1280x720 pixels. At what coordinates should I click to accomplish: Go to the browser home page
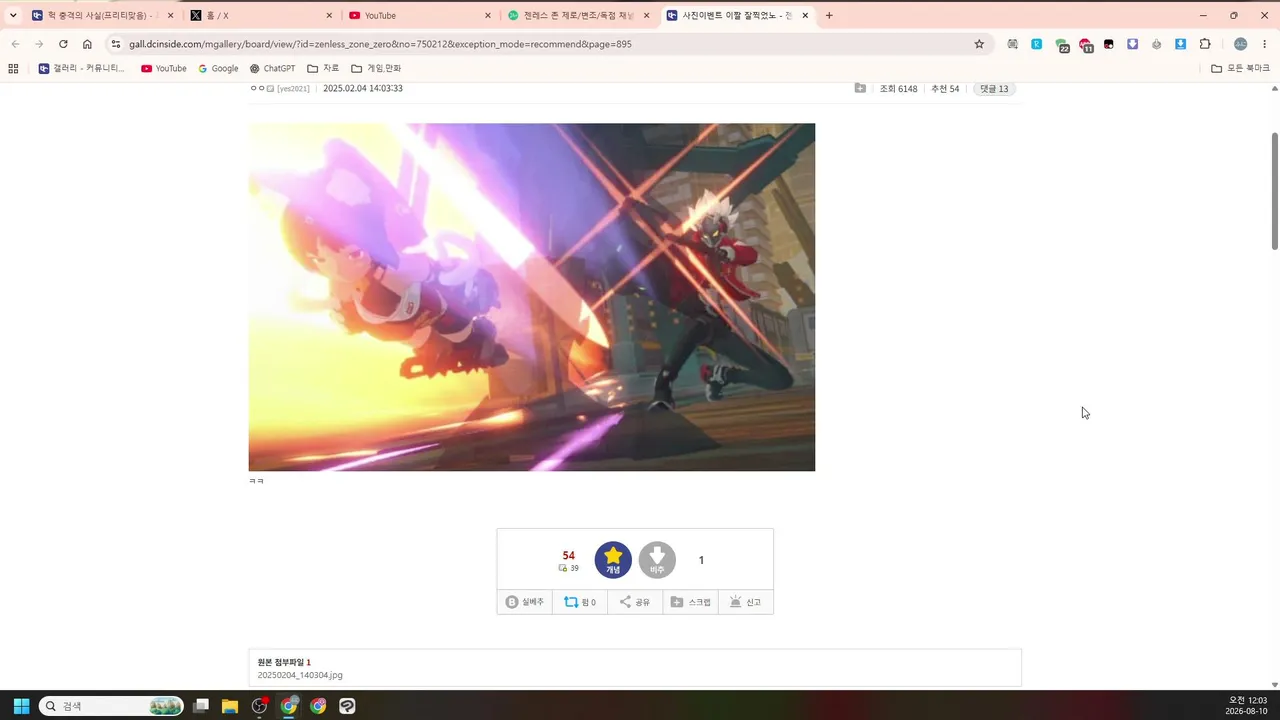click(x=87, y=44)
